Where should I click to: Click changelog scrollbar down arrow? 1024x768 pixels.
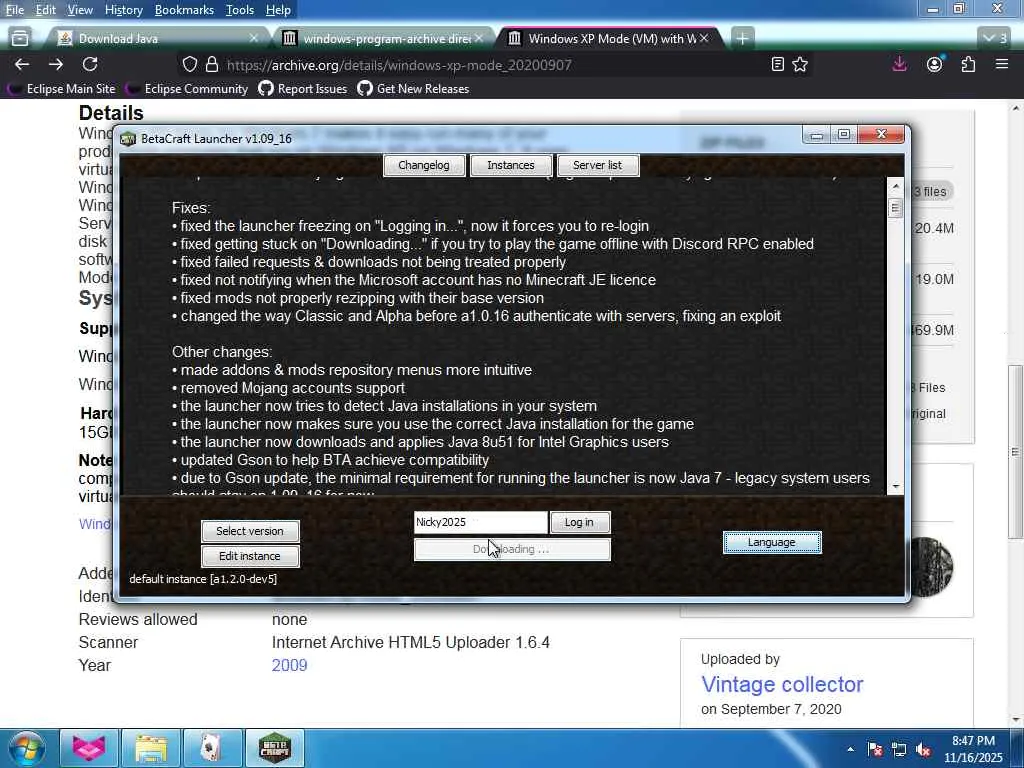(x=895, y=487)
